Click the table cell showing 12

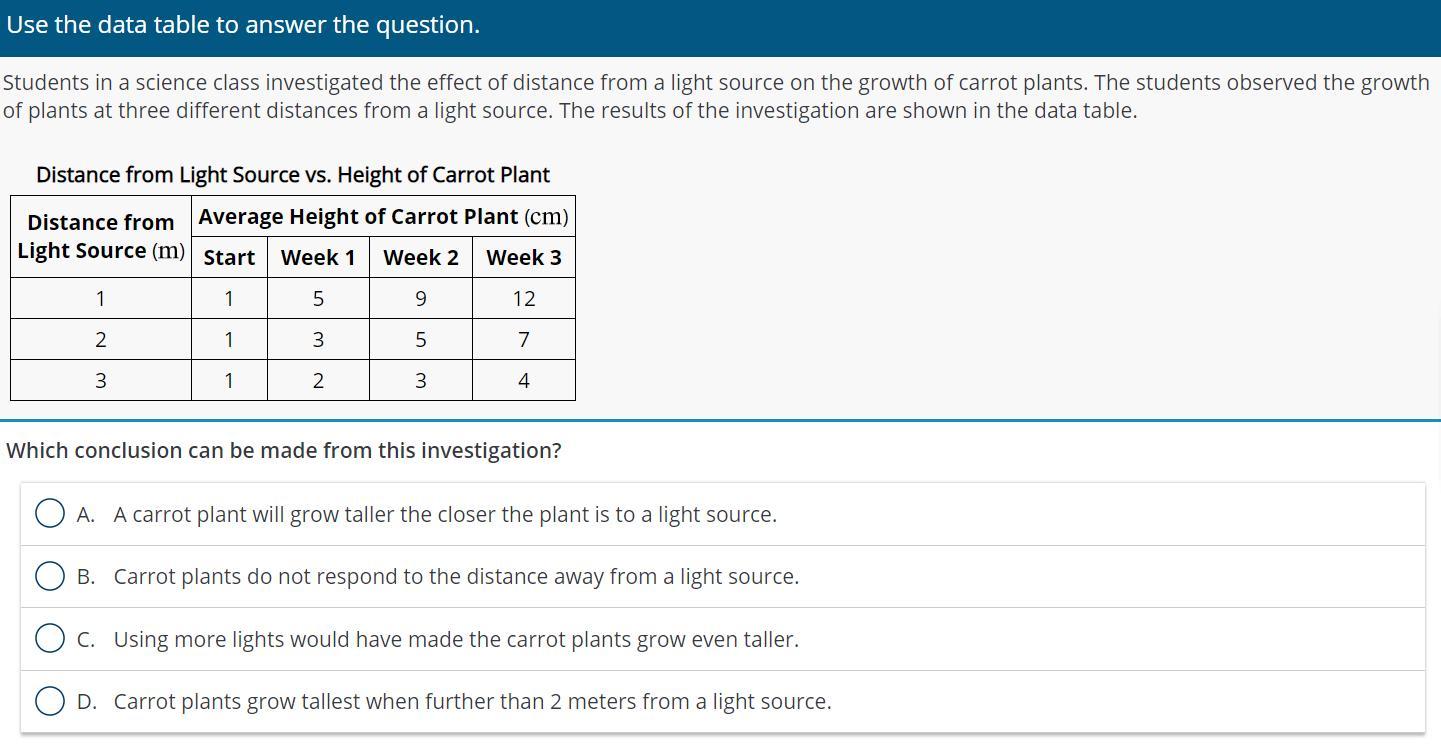[x=523, y=299]
